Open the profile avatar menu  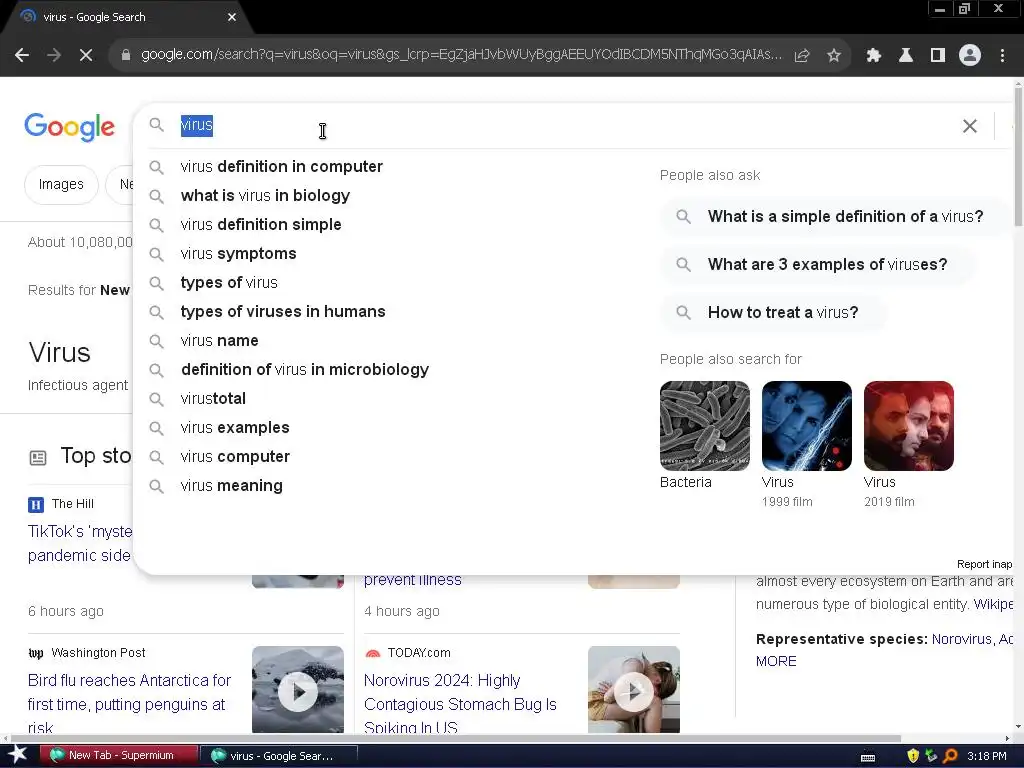pyautogui.click(x=970, y=56)
